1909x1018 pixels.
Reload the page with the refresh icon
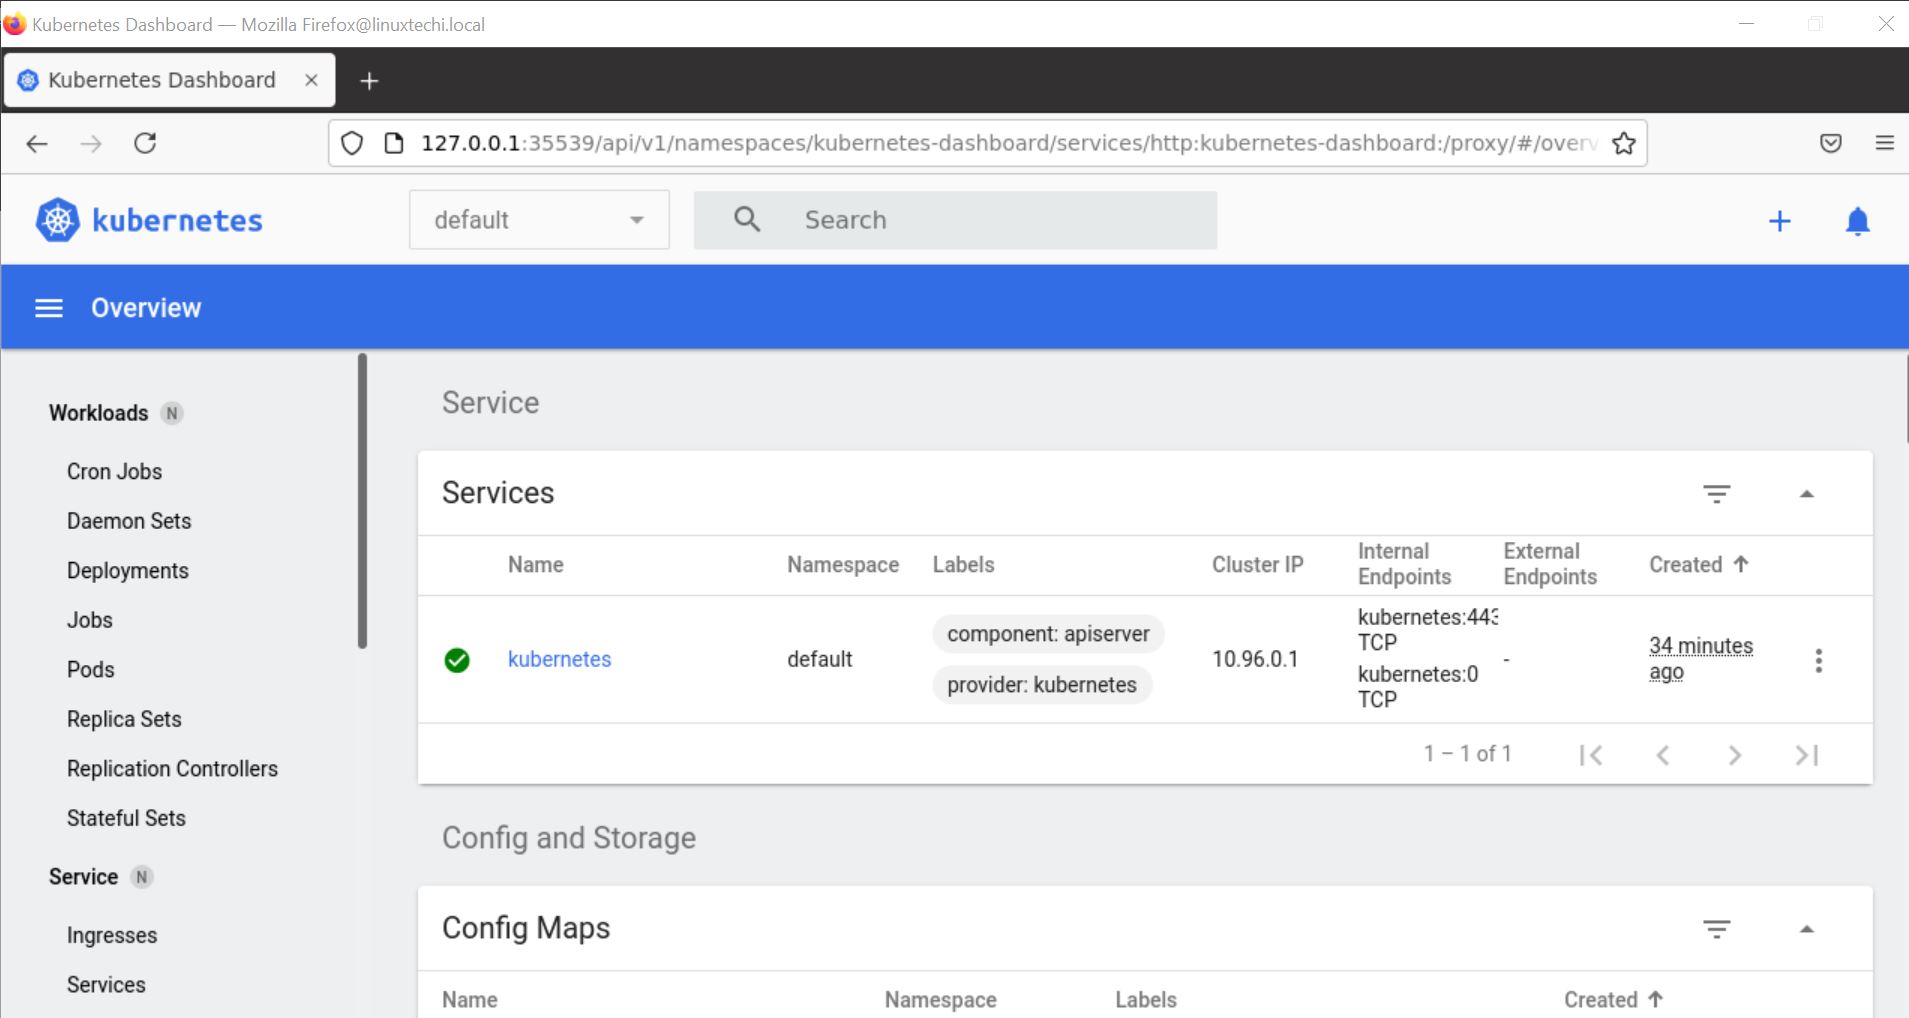pyautogui.click(x=145, y=143)
